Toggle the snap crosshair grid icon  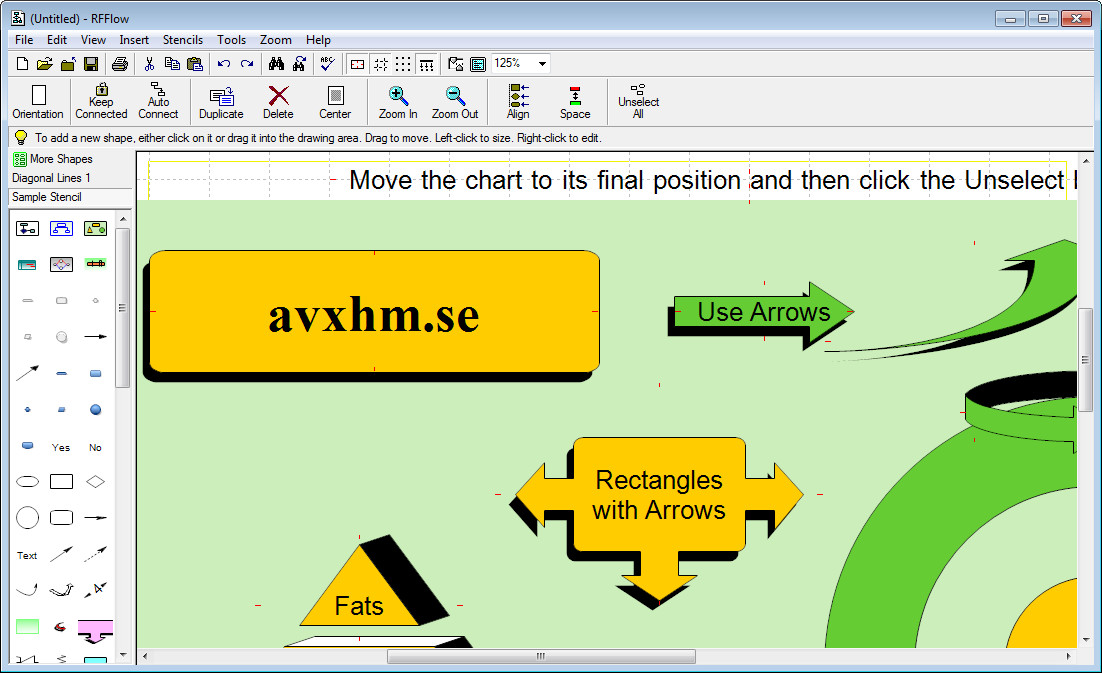click(x=380, y=65)
